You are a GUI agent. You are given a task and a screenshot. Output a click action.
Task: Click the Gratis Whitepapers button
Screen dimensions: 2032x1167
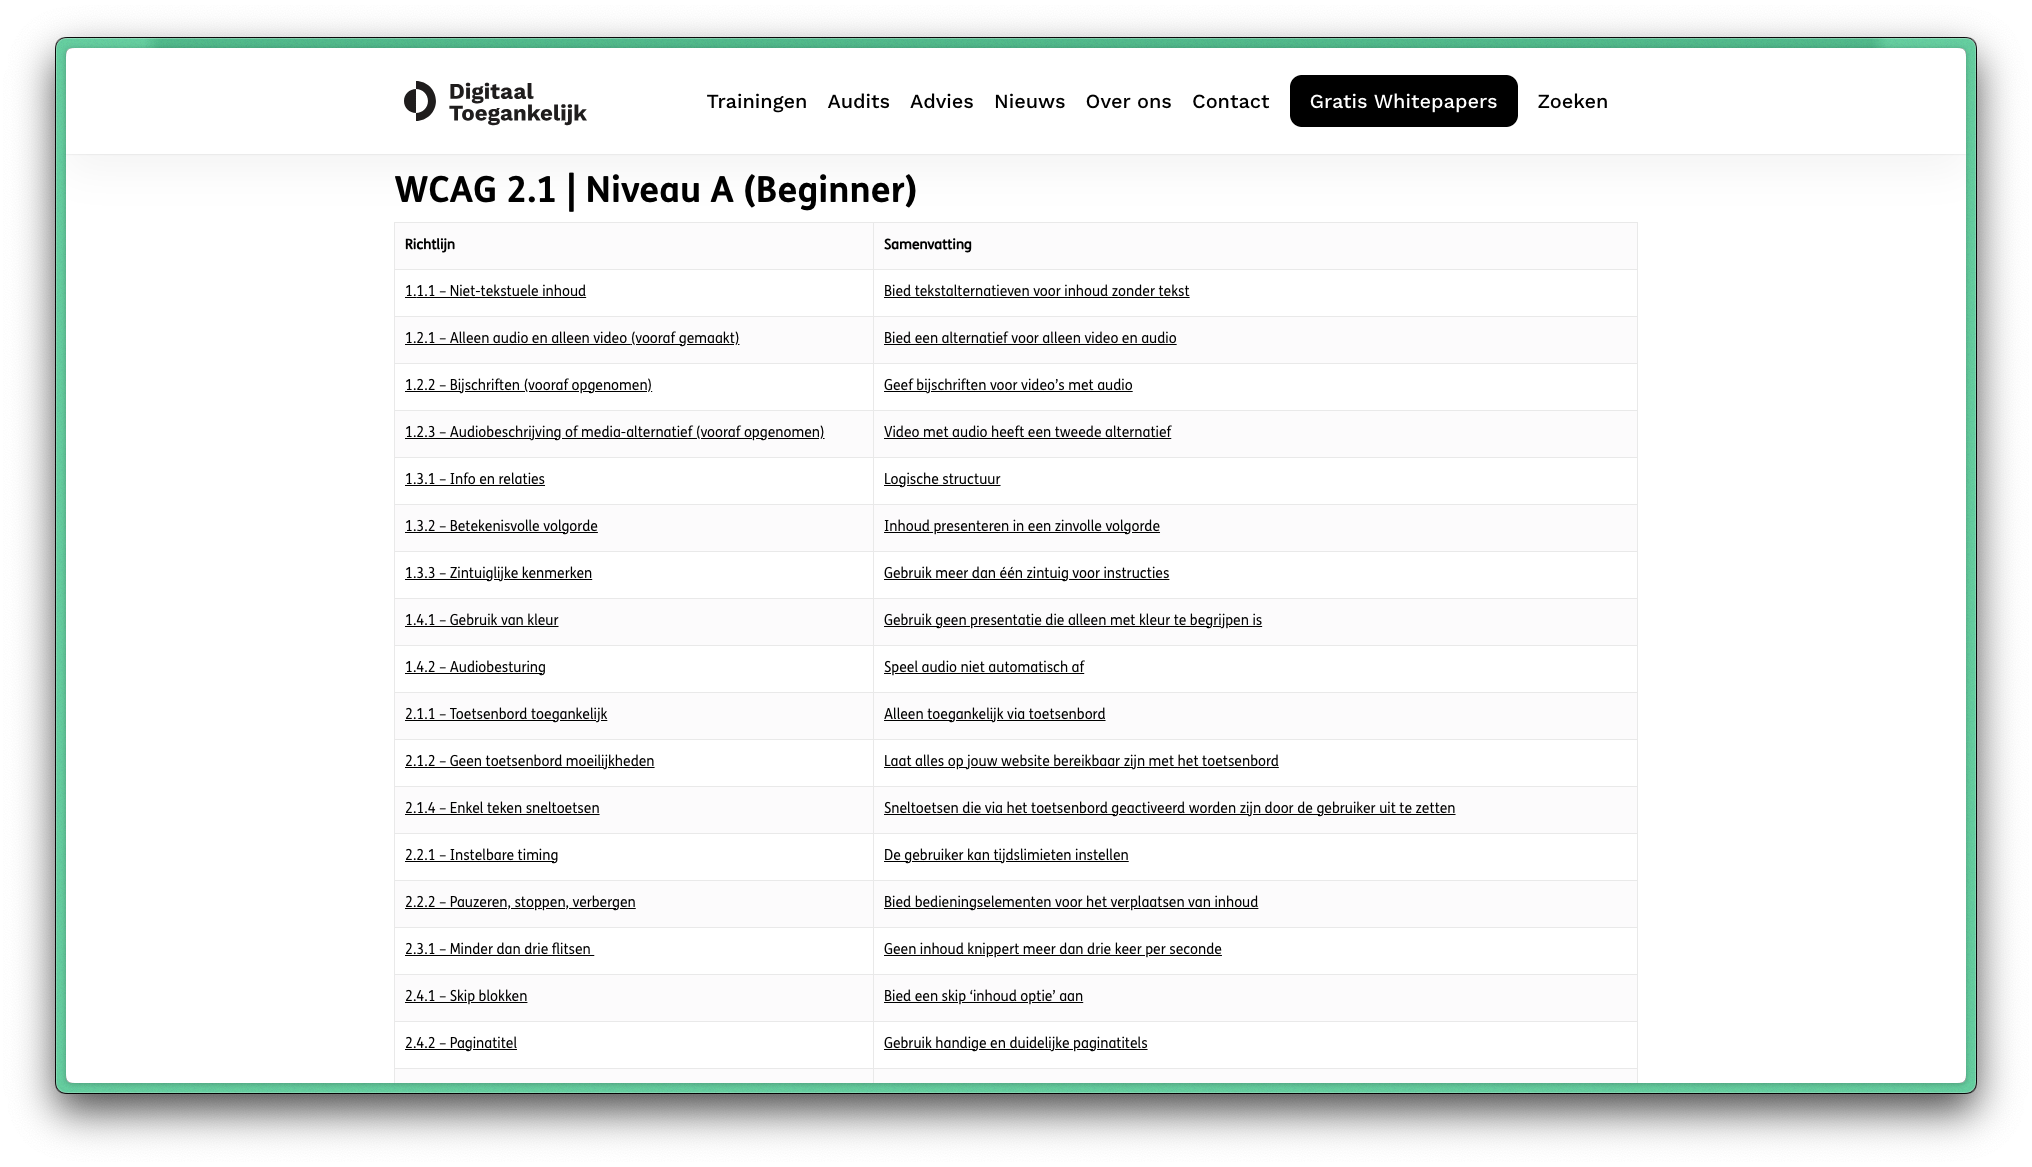click(x=1403, y=101)
